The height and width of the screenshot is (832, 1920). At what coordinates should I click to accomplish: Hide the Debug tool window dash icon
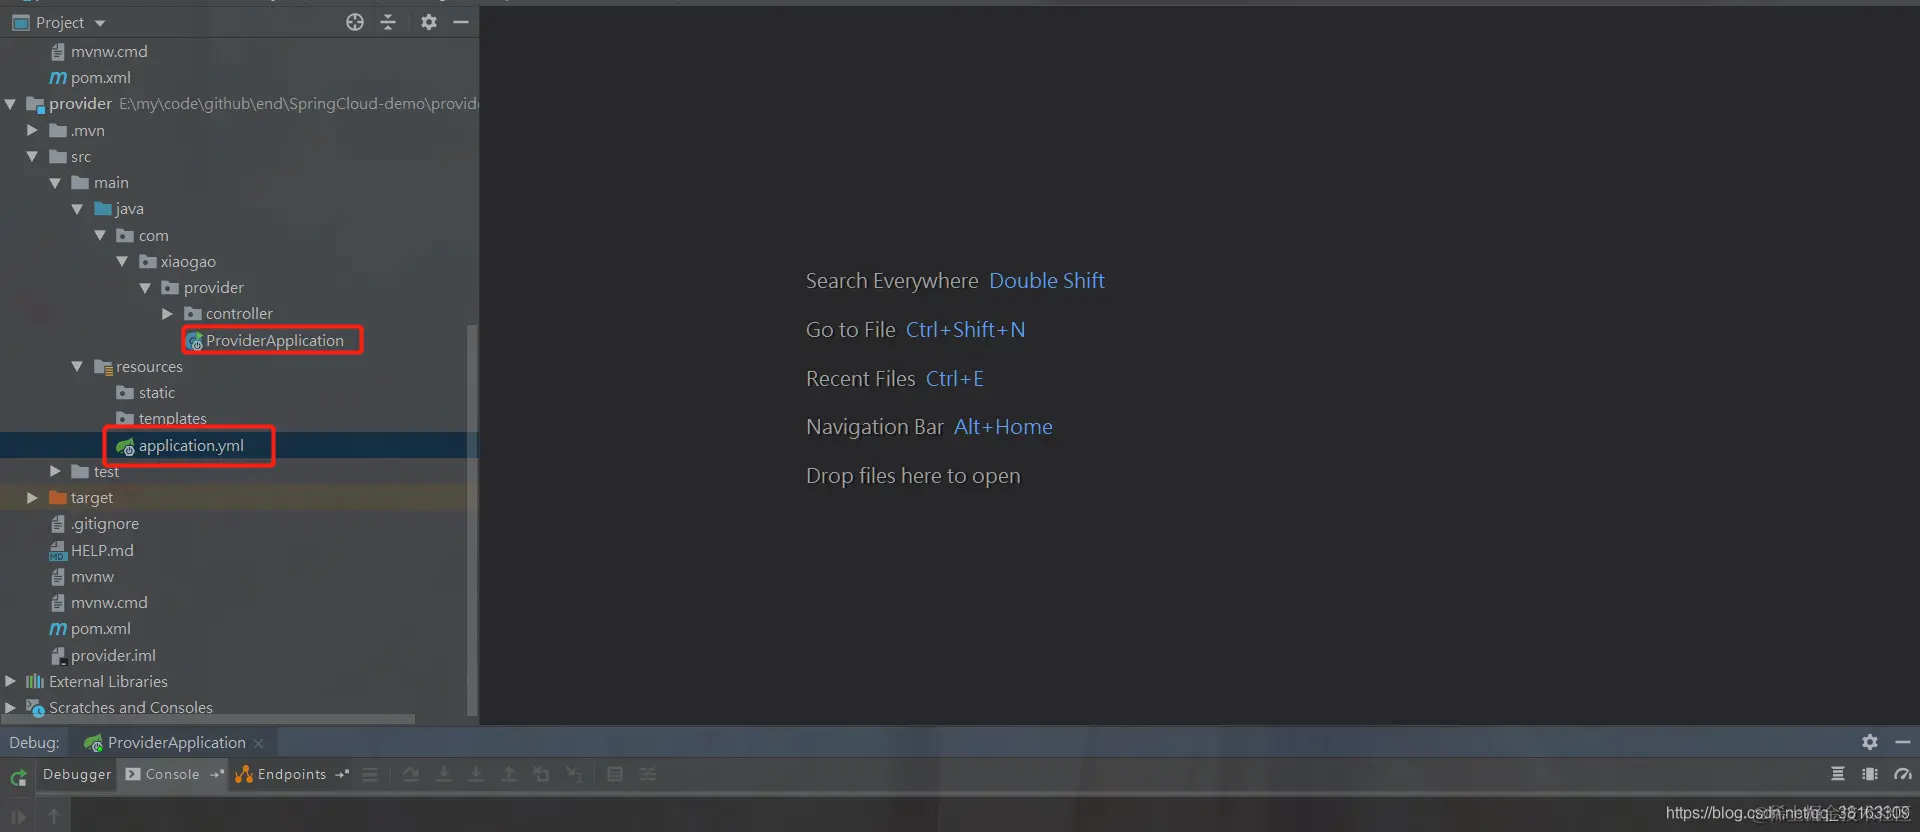[1903, 742]
